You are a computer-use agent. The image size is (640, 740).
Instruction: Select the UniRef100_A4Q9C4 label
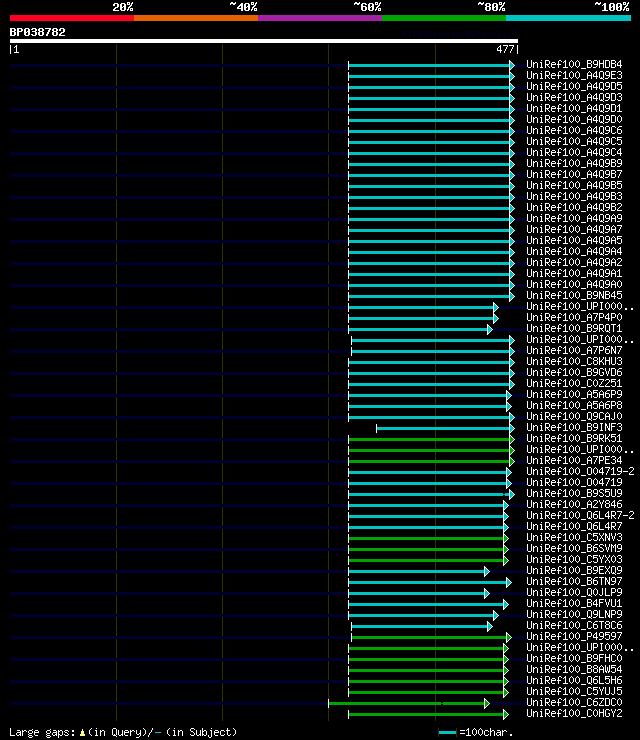574,152
